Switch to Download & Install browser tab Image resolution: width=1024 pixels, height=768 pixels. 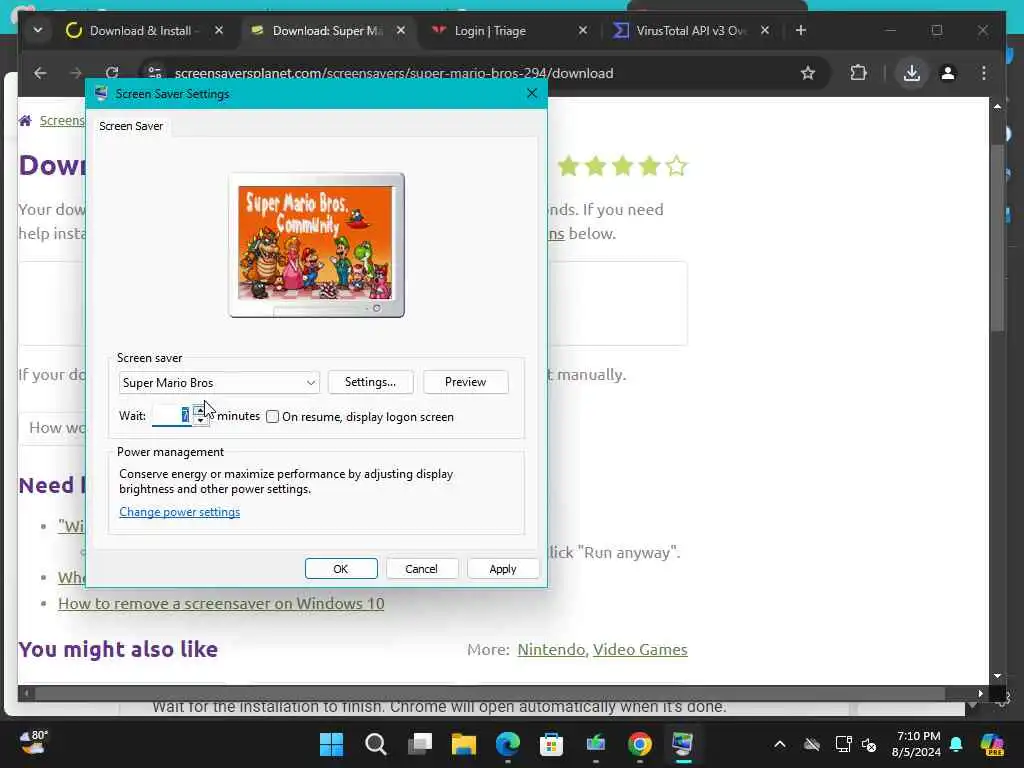(x=139, y=31)
